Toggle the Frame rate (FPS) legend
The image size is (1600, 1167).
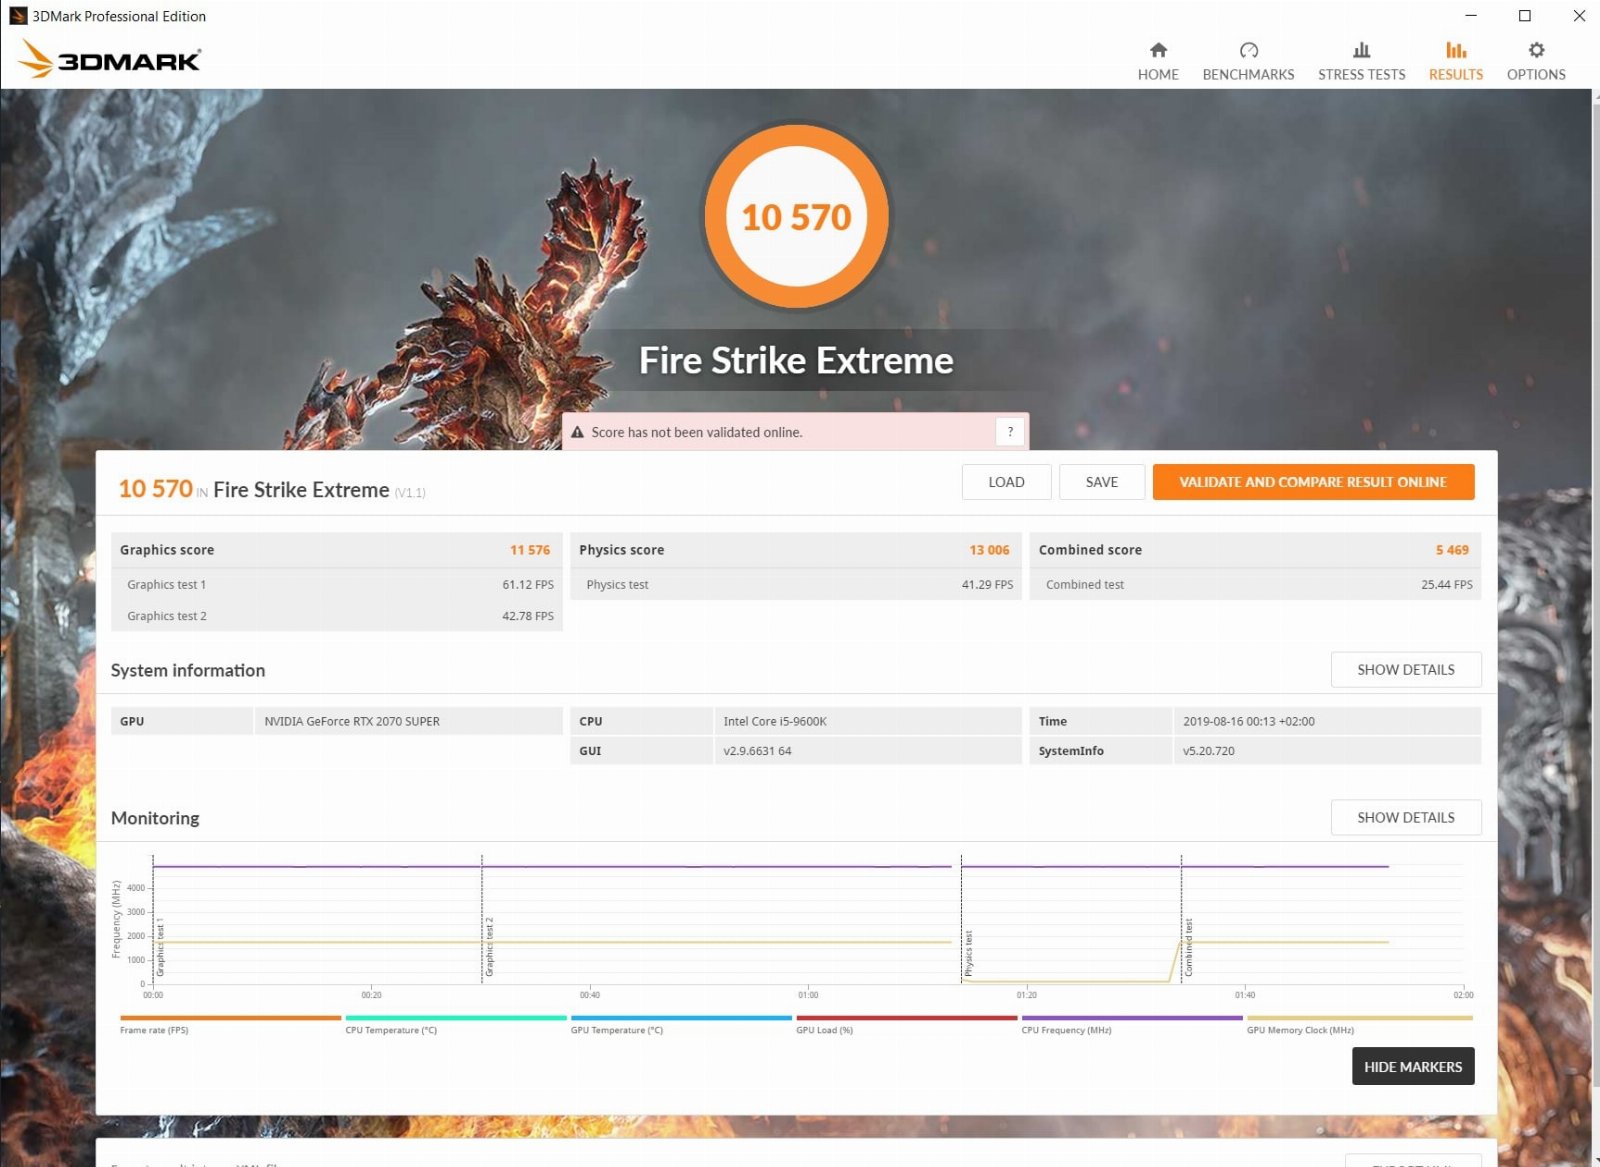pyautogui.click(x=154, y=1030)
